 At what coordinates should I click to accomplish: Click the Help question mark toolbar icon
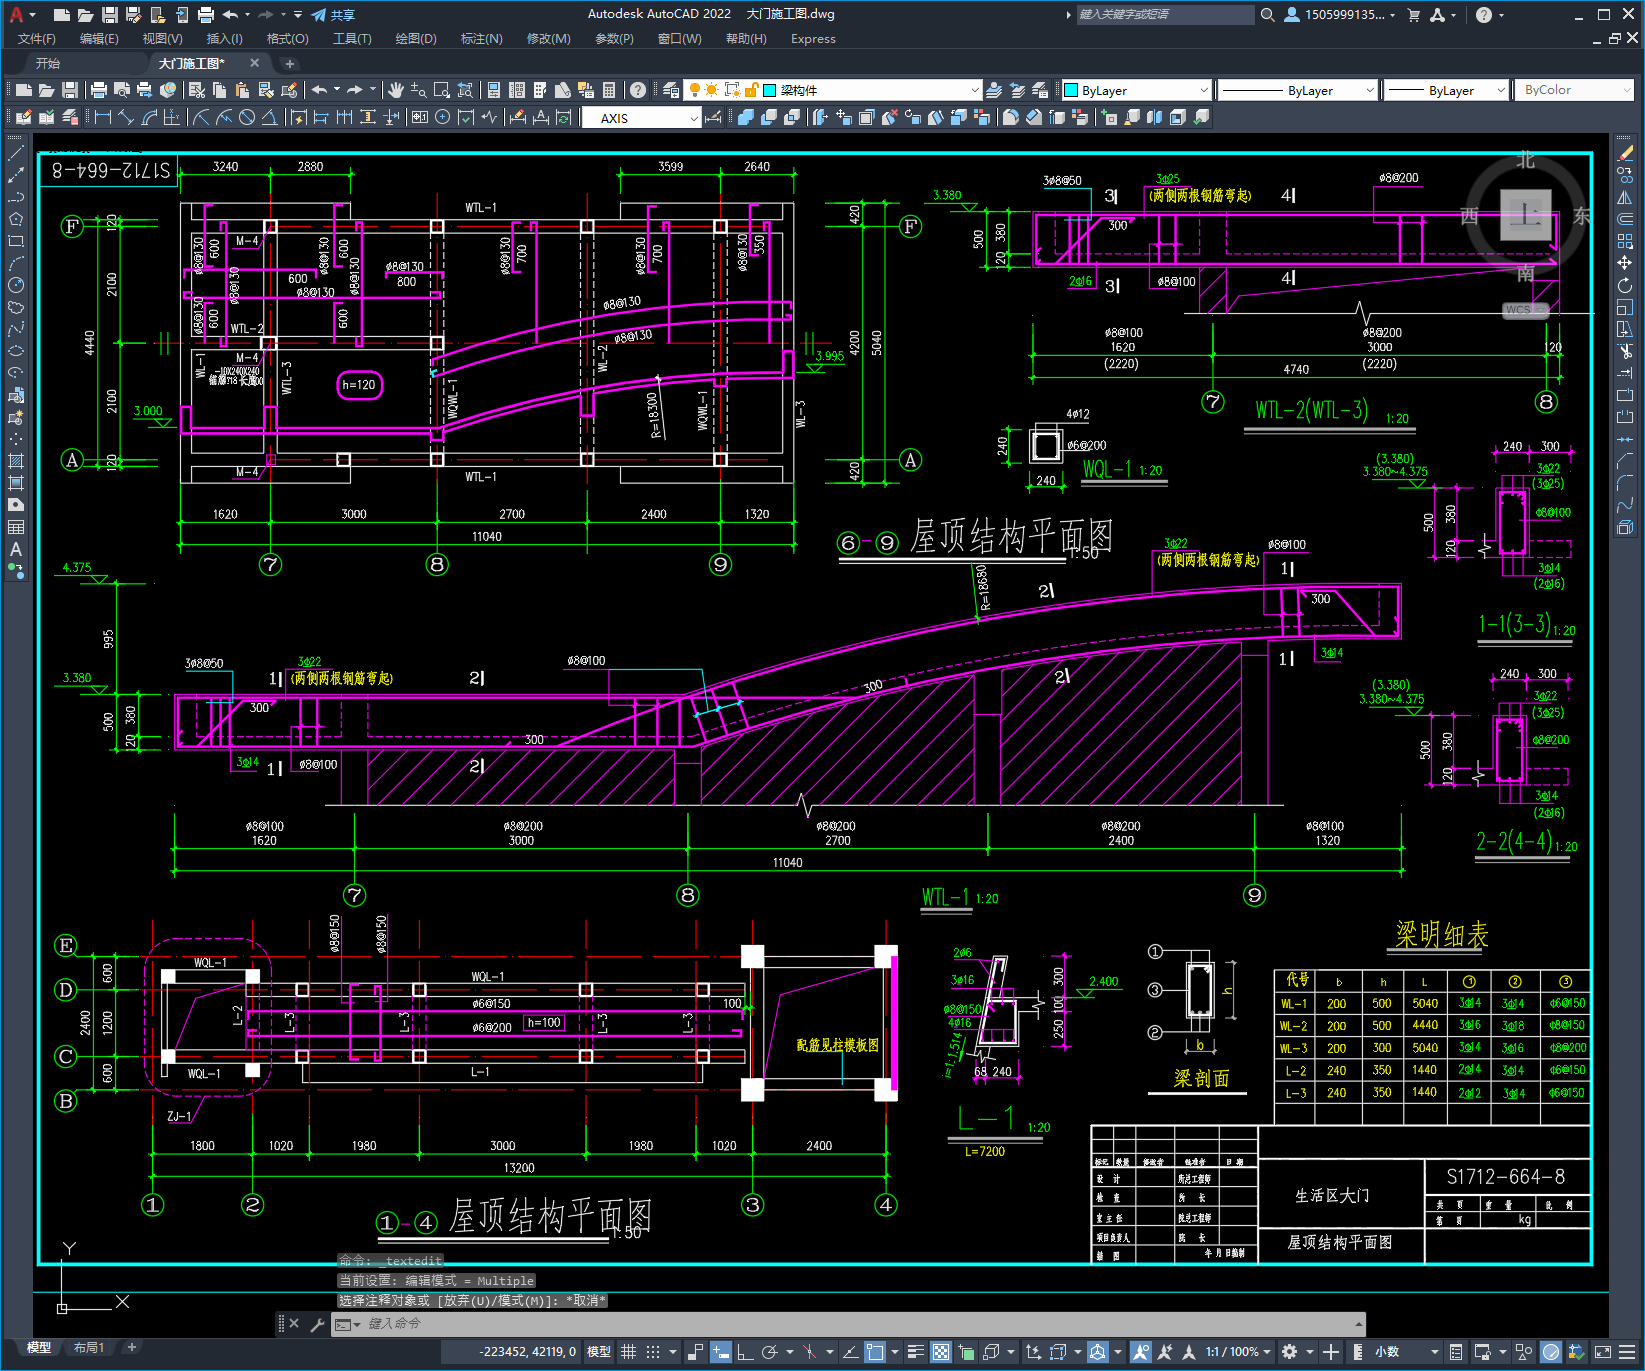(638, 90)
